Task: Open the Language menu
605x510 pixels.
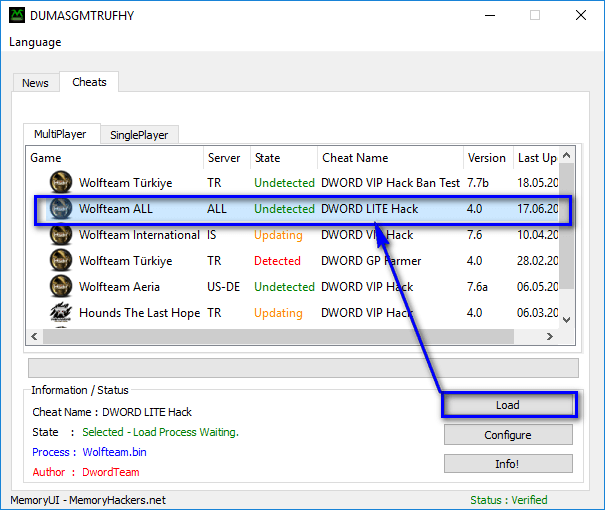Action: 35,42
